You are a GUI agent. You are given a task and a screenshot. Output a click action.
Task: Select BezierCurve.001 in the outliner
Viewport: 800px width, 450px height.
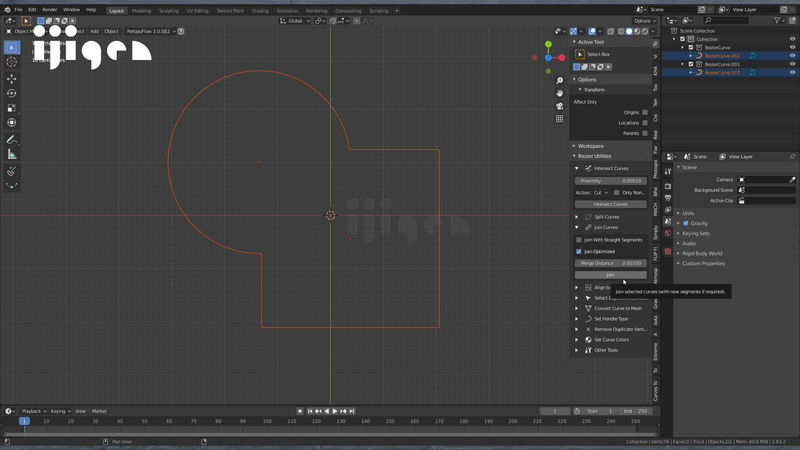pos(722,64)
